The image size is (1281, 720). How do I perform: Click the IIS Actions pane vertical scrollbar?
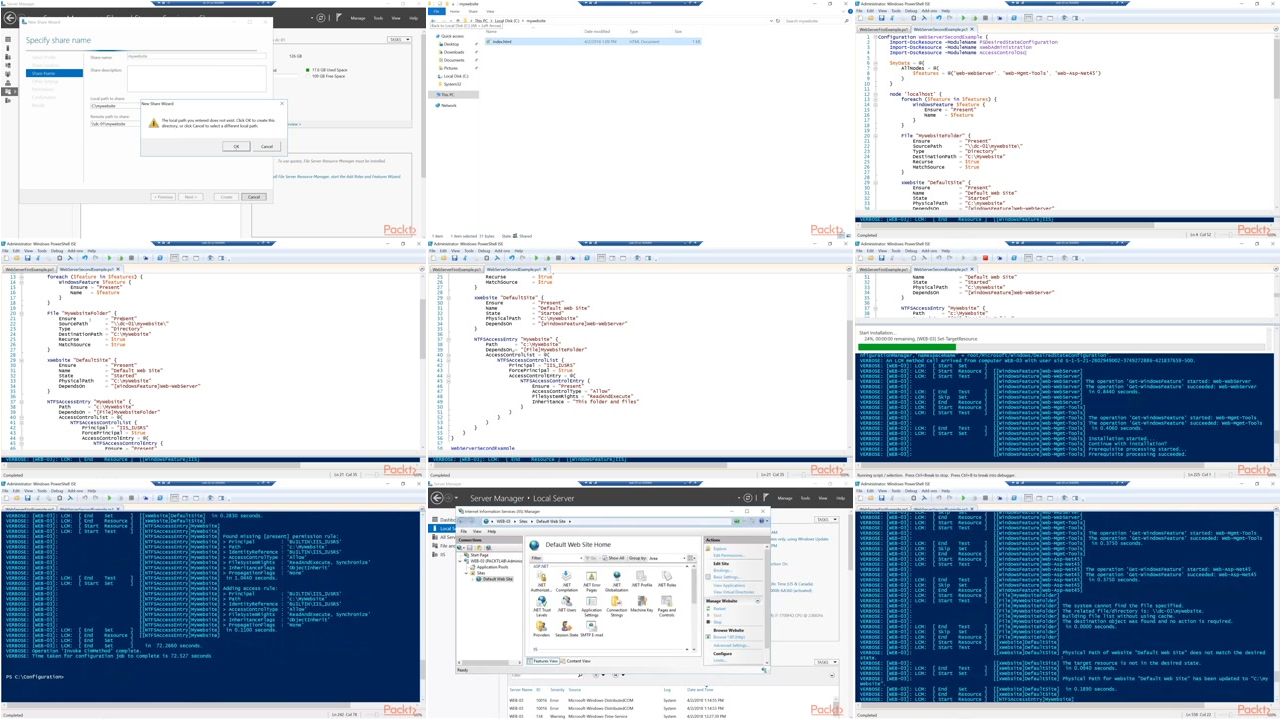(768, 604)
